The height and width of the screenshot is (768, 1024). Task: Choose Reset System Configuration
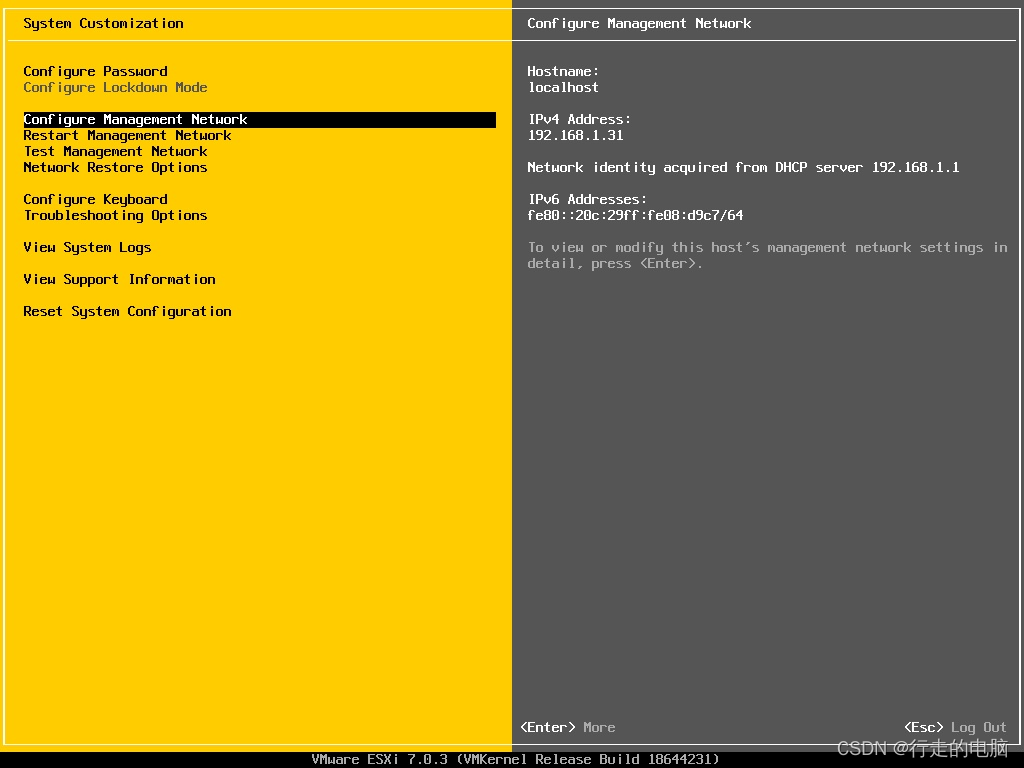click(127, 311)
